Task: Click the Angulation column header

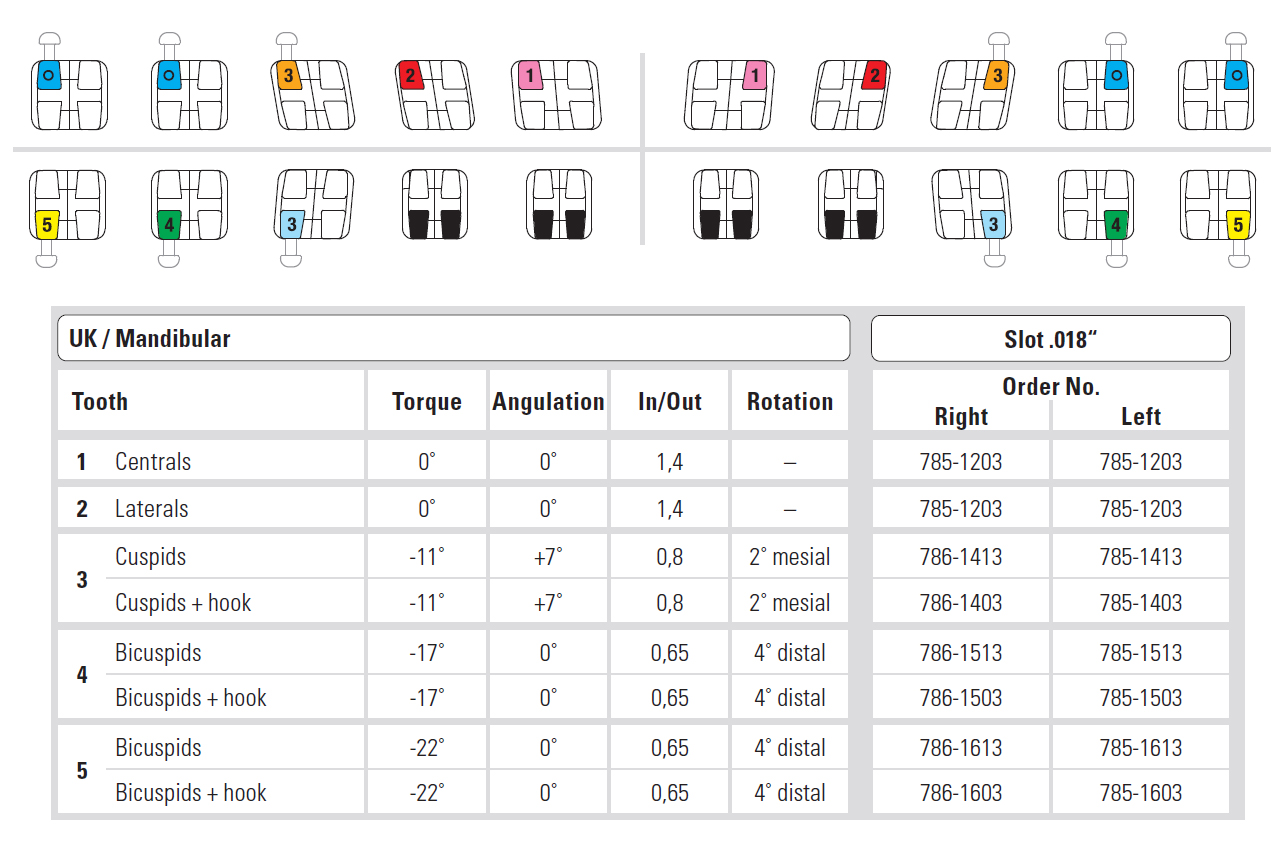Action: [x=548, y=402]
